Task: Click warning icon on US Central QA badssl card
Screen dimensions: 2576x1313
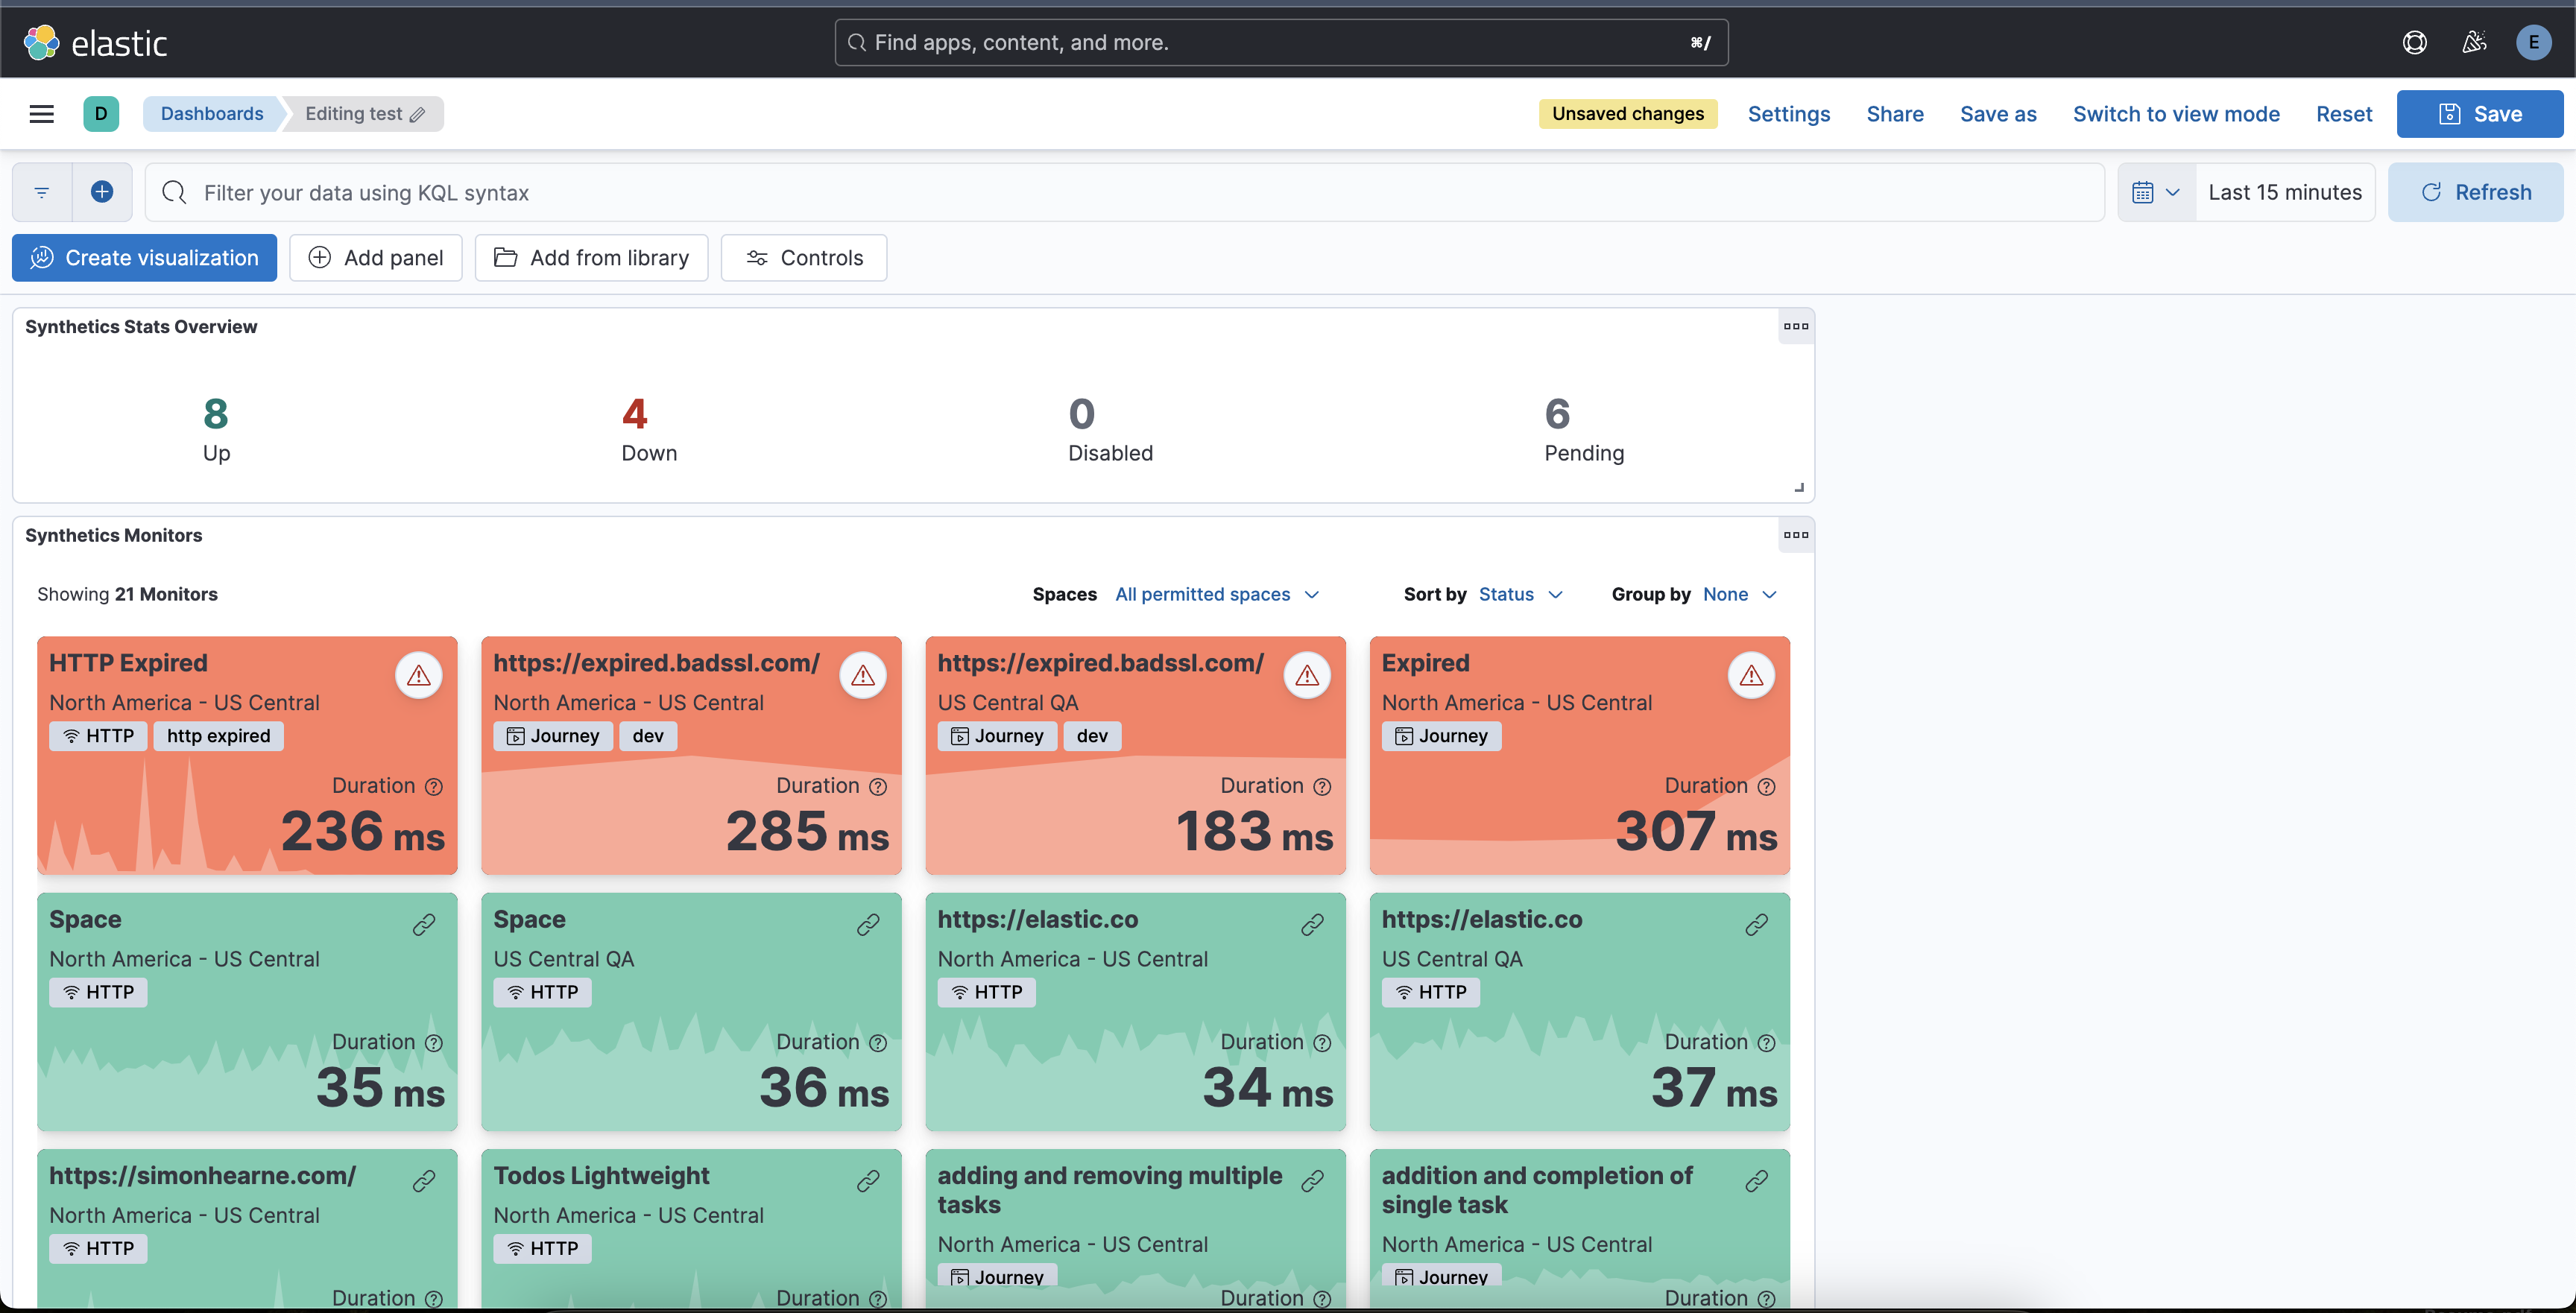Action: [1307, 676]
